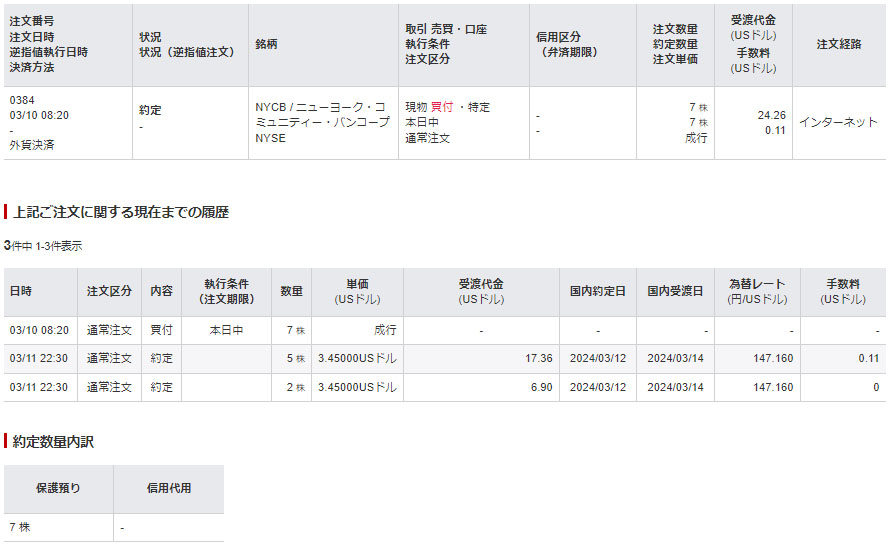Click the 国内約定日 column header
Image resolution: width=889 pixels, height=546 pixels.
coord(598,291)
